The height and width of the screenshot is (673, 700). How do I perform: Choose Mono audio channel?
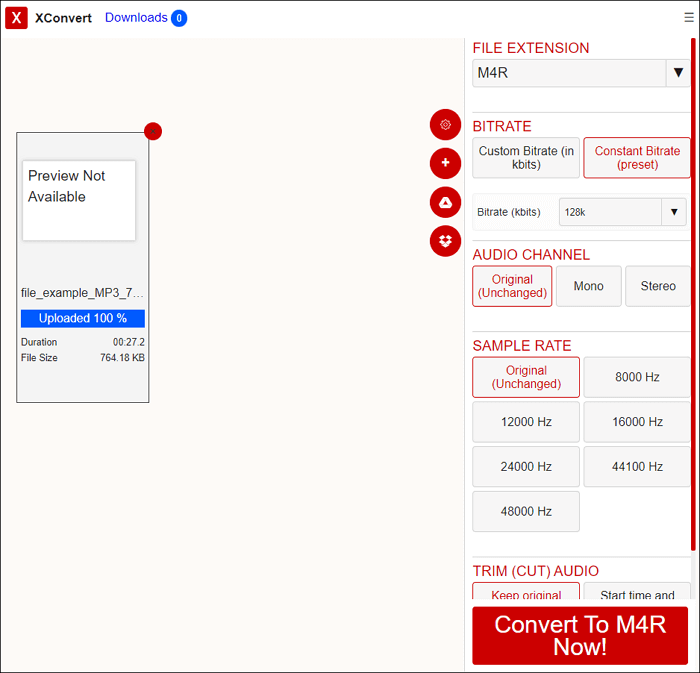[588, 286]
